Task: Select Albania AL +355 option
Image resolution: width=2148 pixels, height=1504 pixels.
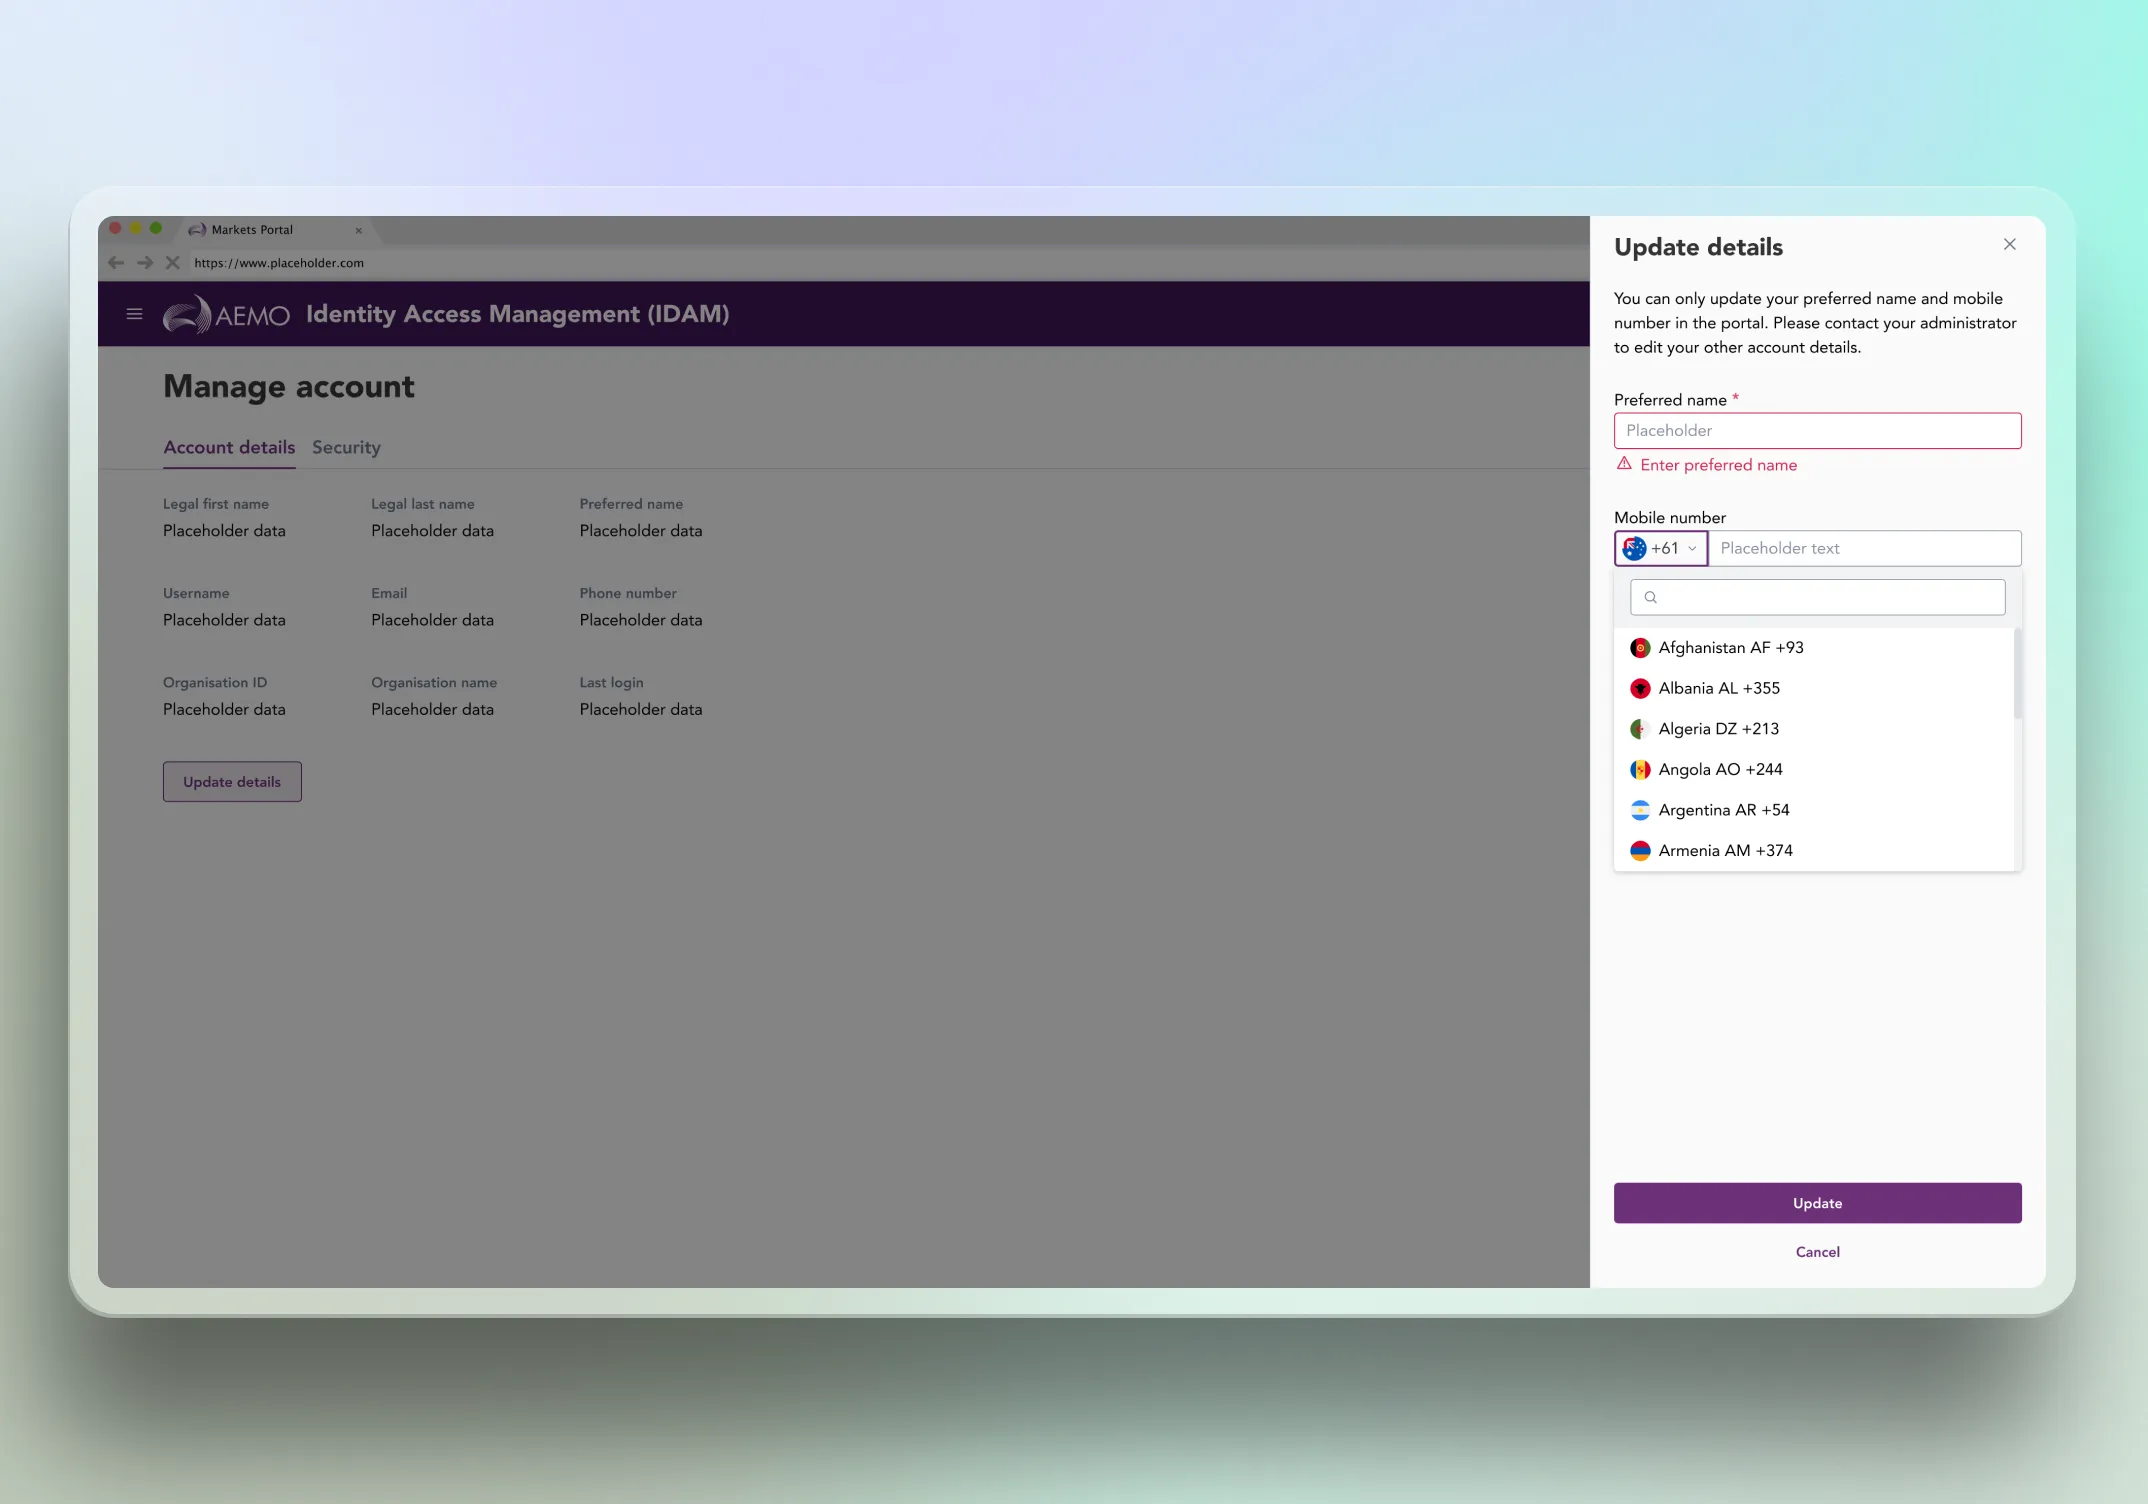Action: (x=1718, y=689)
